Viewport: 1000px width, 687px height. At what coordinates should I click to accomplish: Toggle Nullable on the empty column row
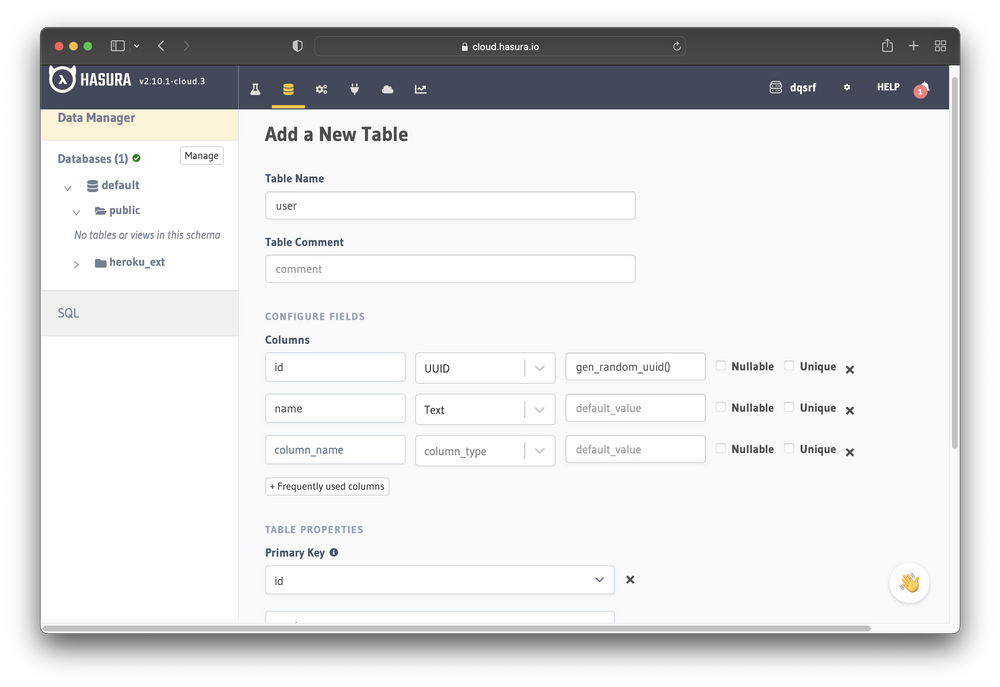coord(721,448)
